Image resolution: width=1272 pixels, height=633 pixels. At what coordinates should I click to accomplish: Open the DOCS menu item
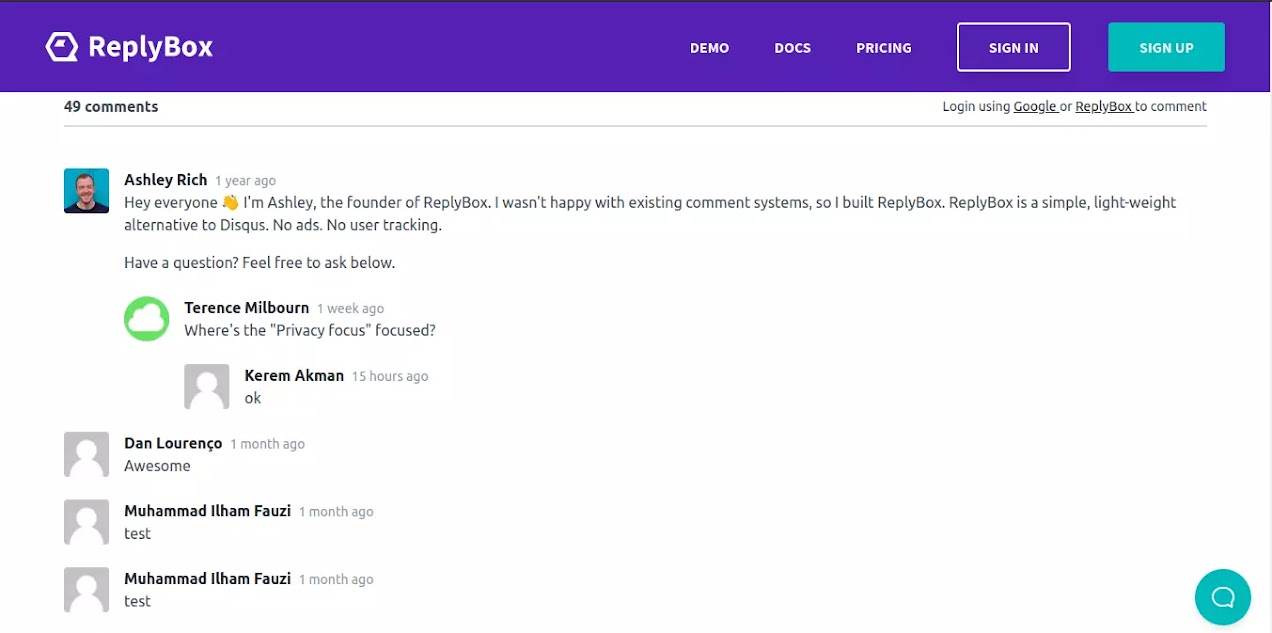click(x=792, y=48)
